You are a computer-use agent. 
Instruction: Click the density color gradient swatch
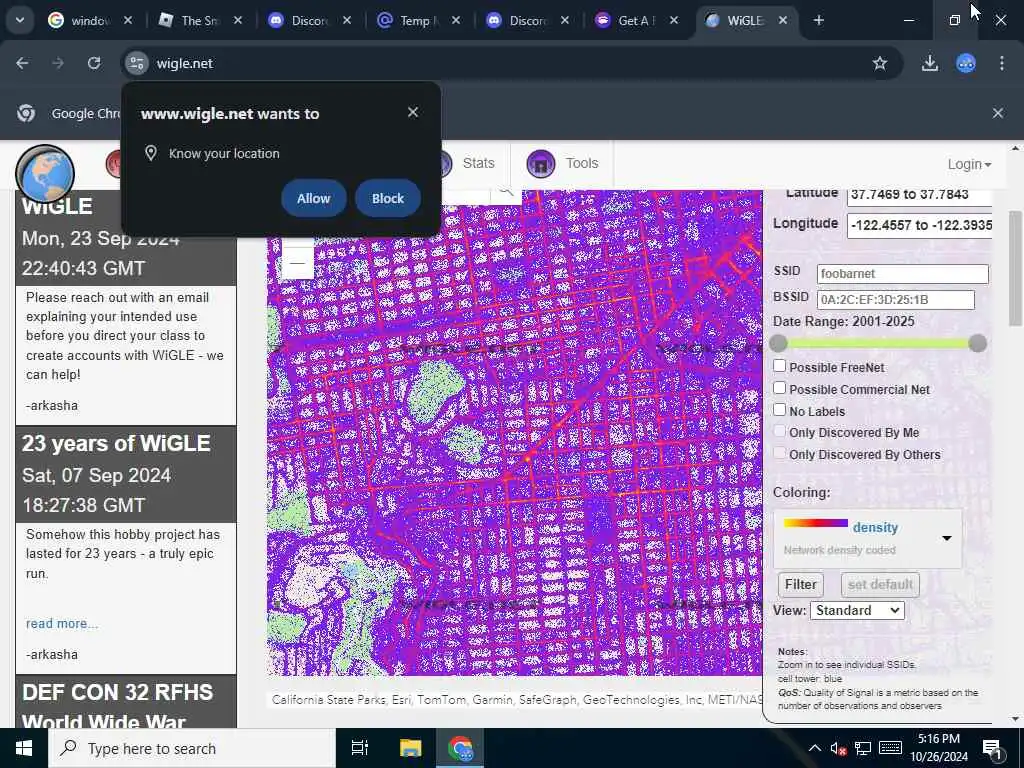click(x=816, y=523)
